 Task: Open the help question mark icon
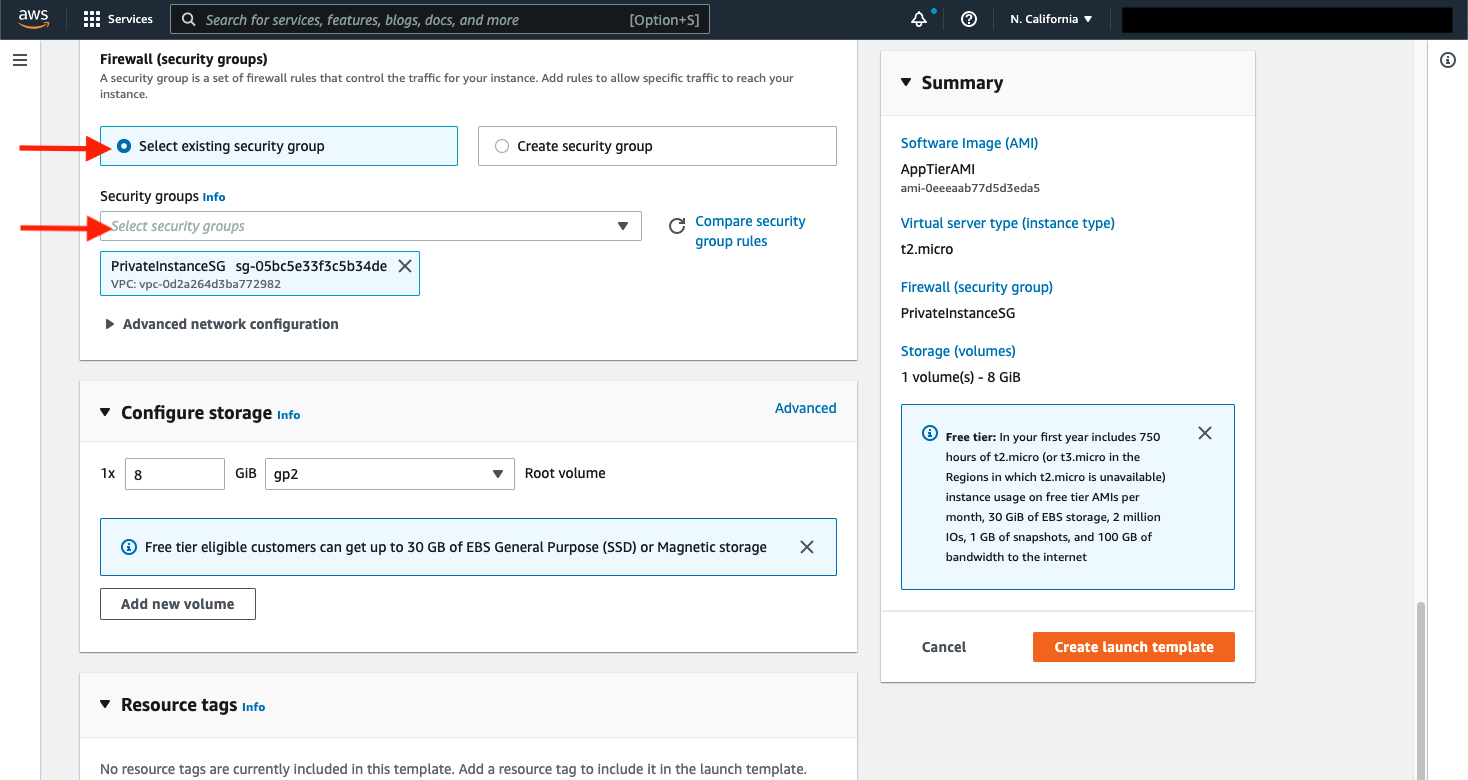(968, 19)
